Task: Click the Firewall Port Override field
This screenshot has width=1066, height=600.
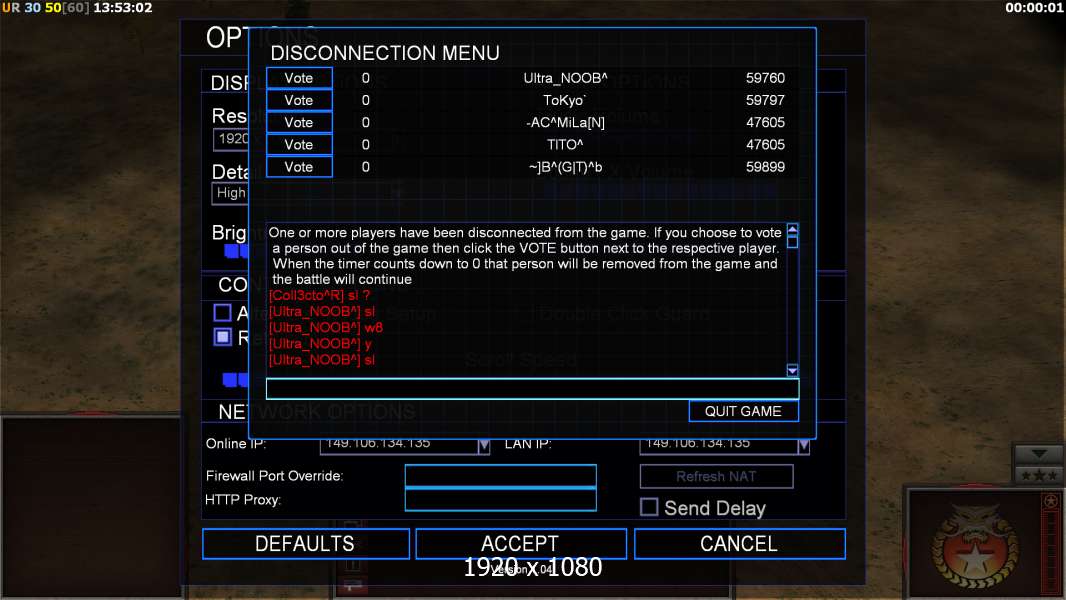Action: tap(500, 476)
